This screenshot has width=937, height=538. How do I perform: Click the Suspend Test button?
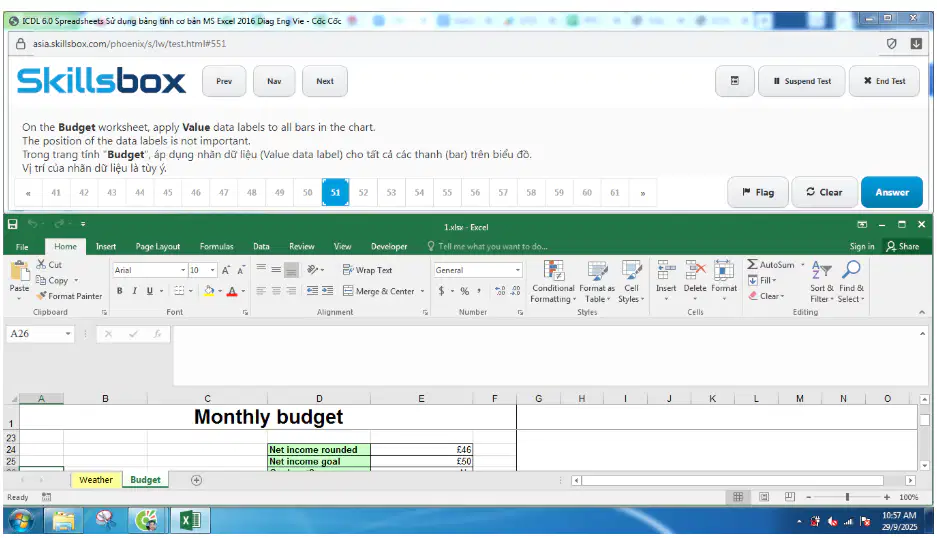(801, 81)
